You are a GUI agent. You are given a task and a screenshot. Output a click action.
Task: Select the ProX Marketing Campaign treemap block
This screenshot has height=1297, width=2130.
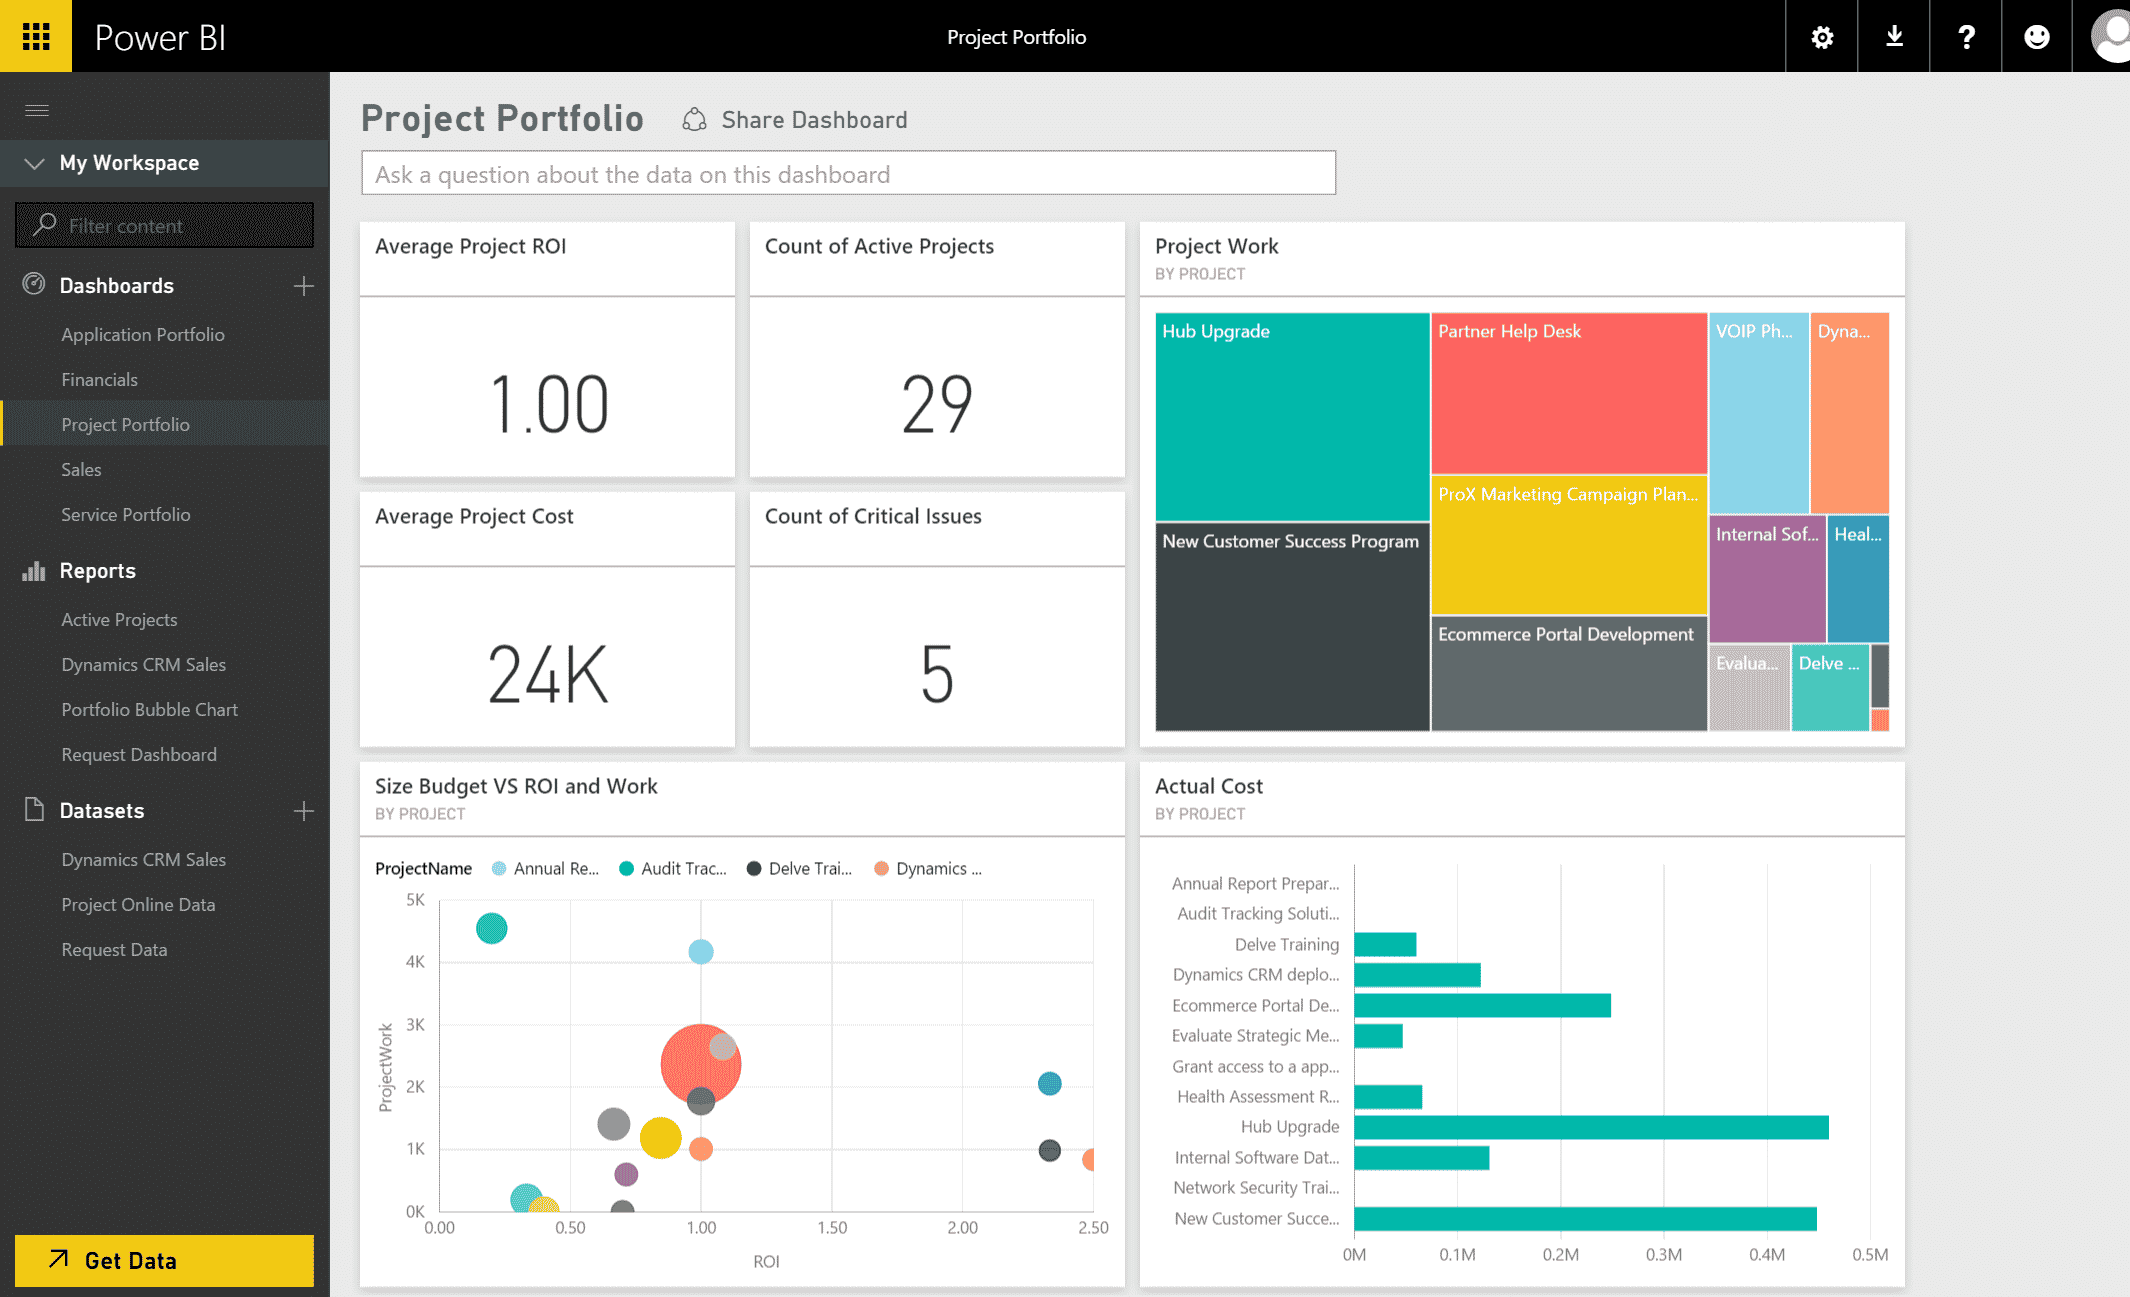pos(1569,545)
